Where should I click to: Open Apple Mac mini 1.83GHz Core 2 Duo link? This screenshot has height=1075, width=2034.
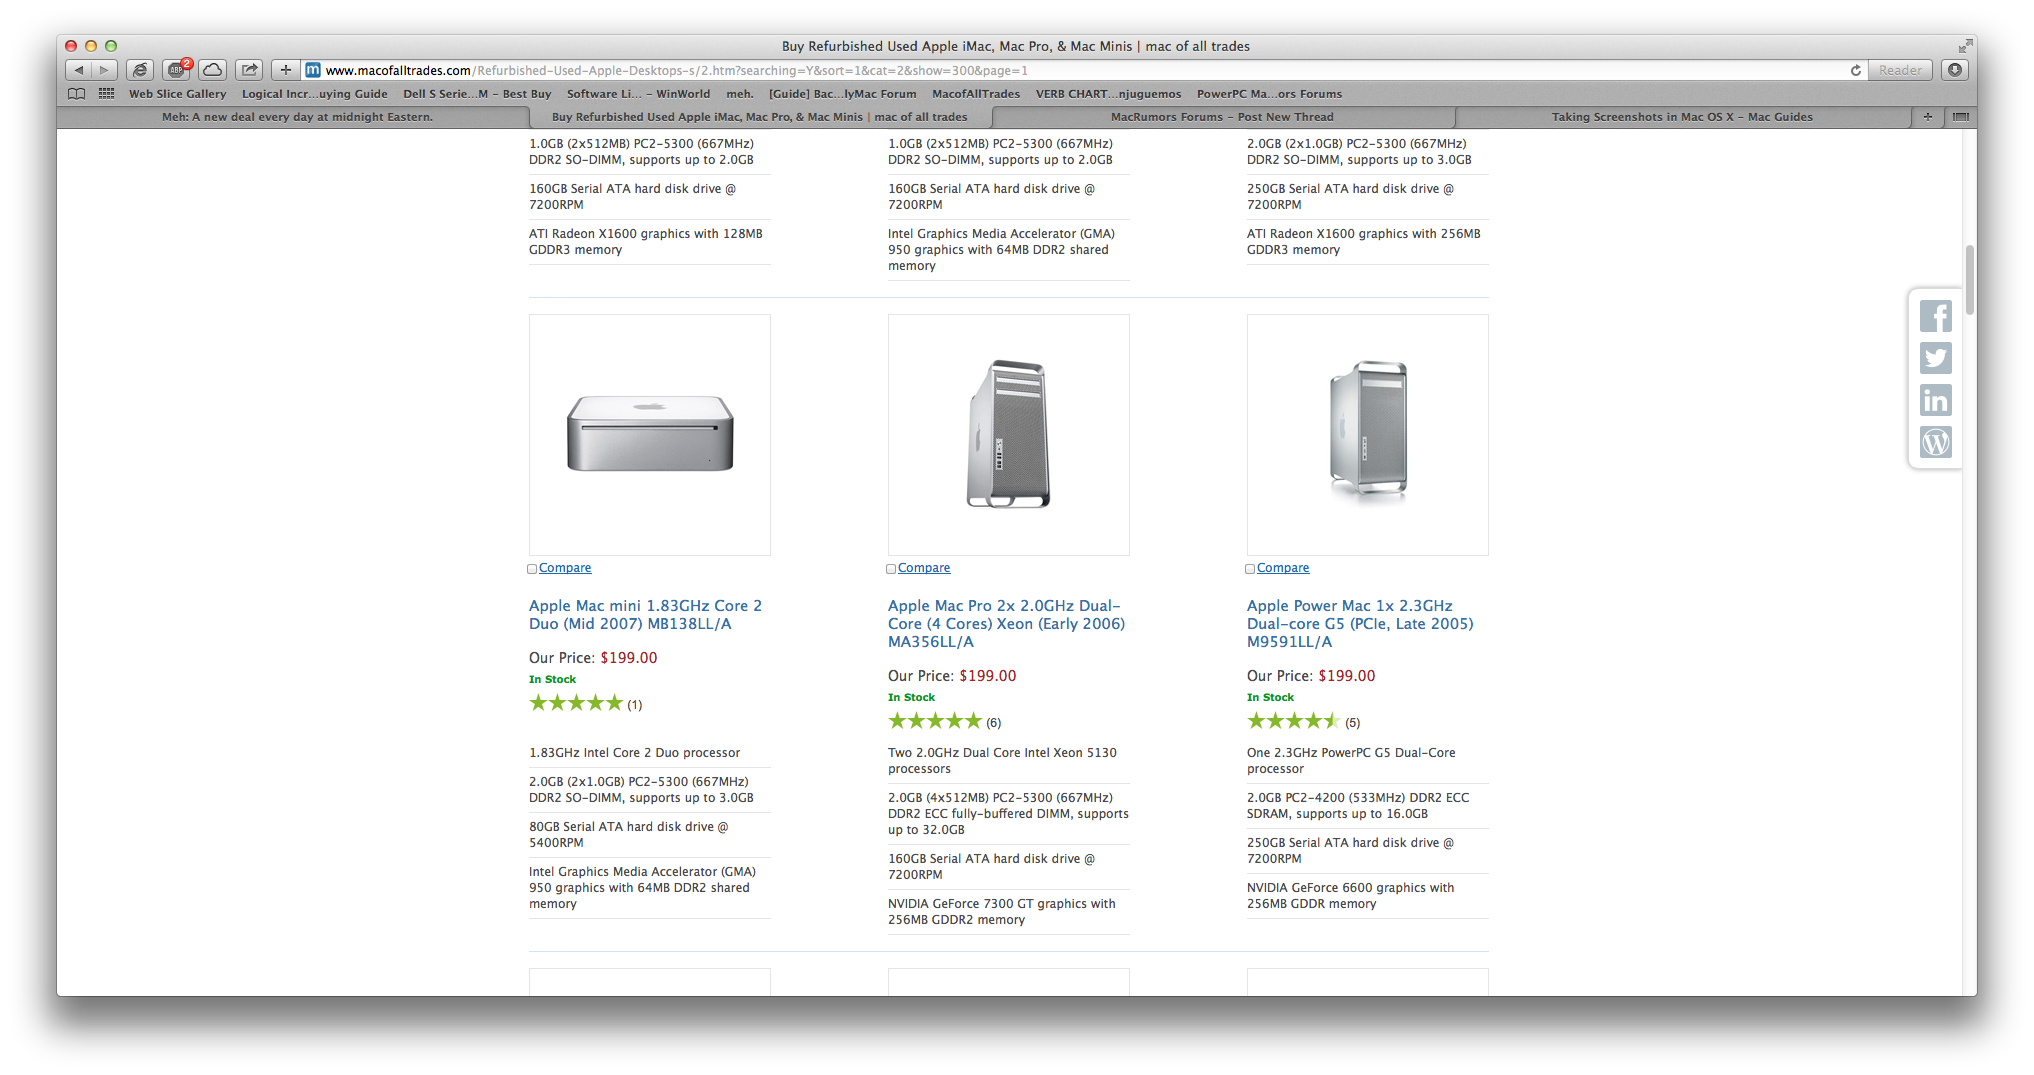click(645, 615)
